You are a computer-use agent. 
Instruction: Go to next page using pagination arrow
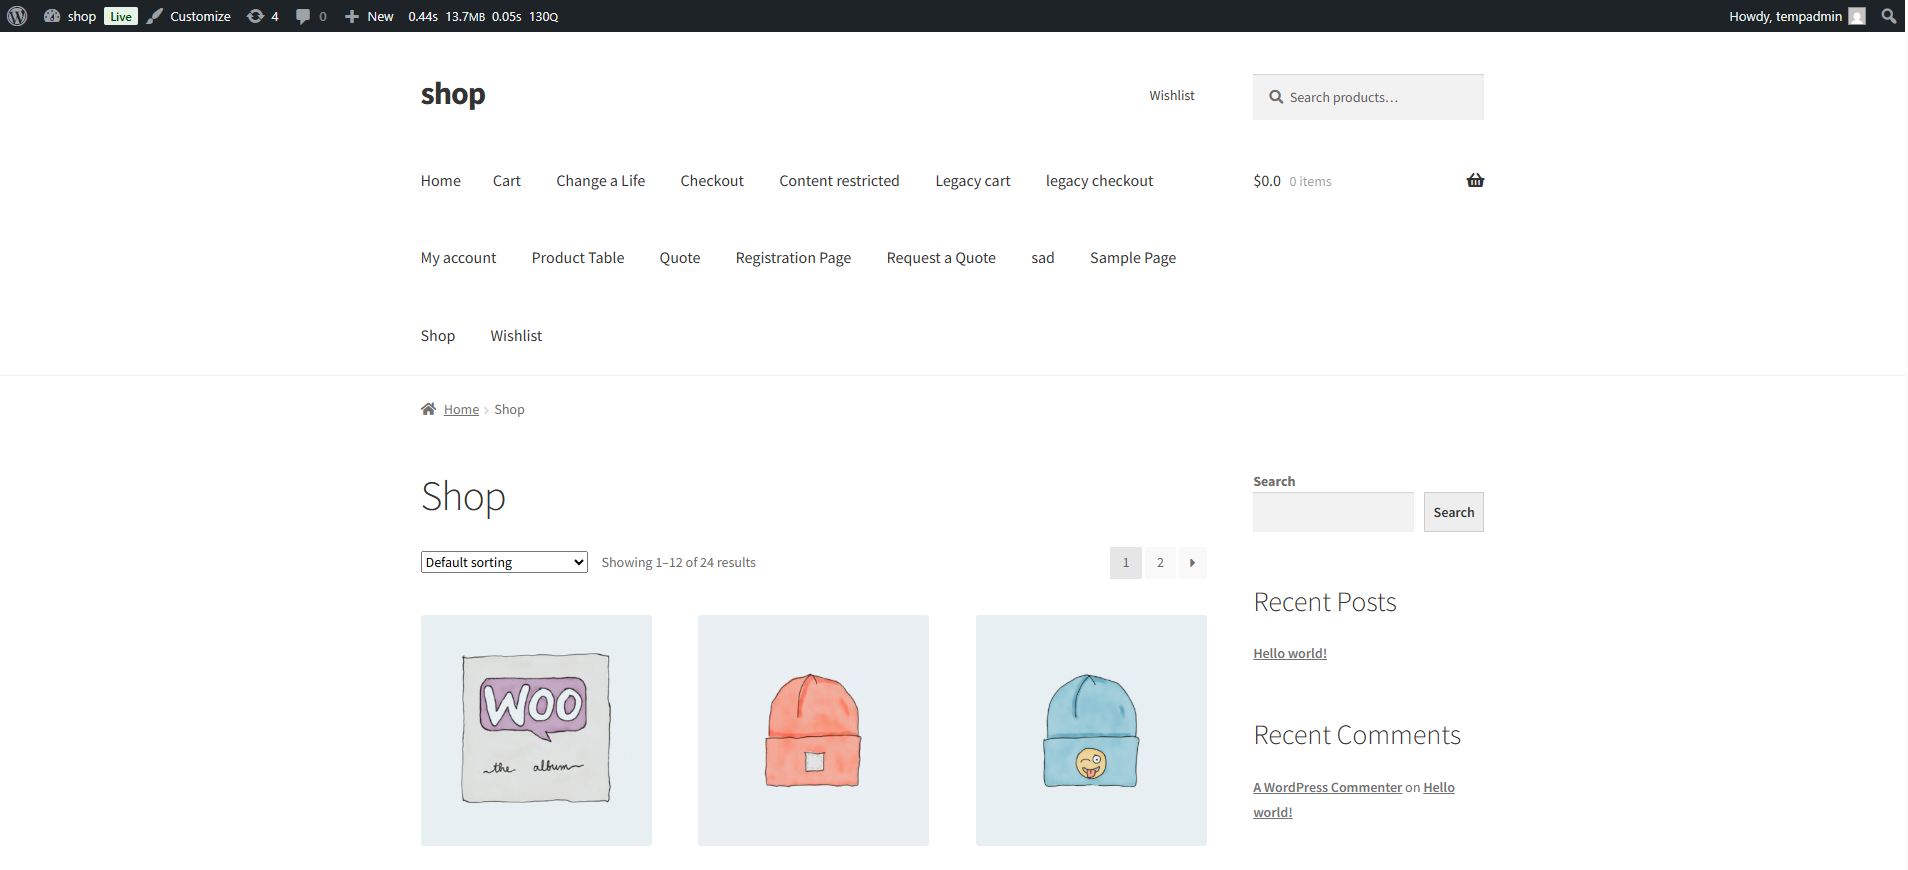coord(1192,563)
